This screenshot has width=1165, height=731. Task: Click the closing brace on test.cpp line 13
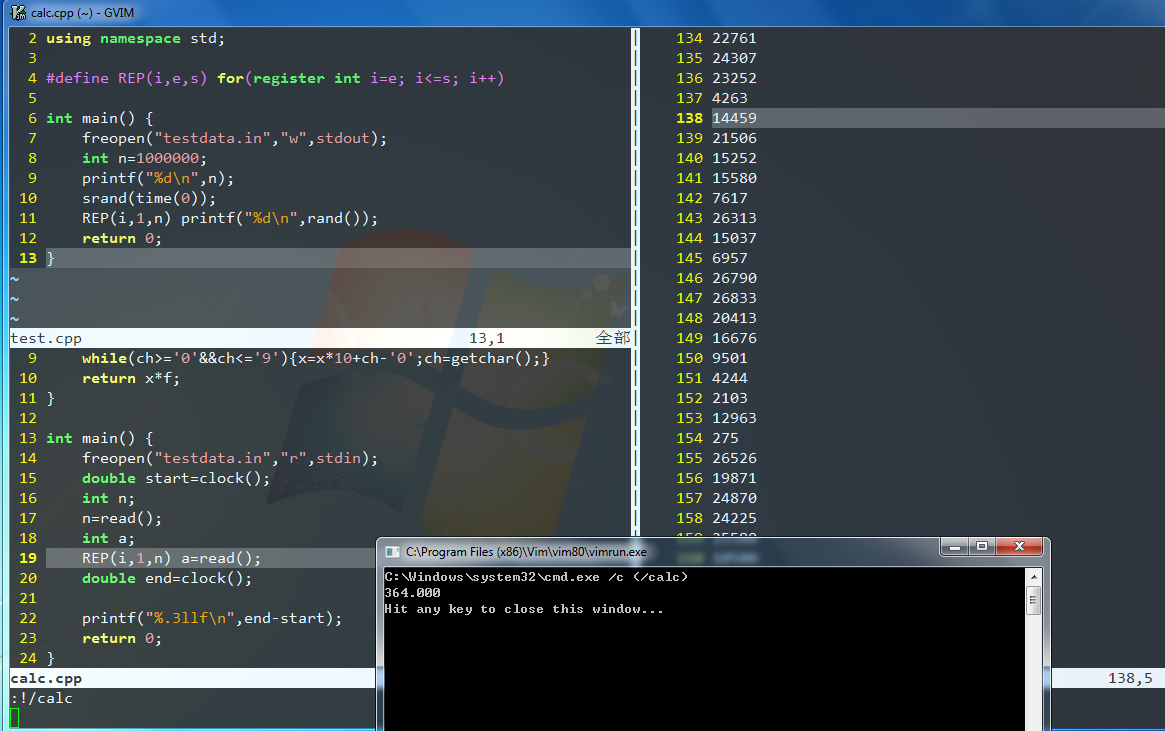coord(51,259)
